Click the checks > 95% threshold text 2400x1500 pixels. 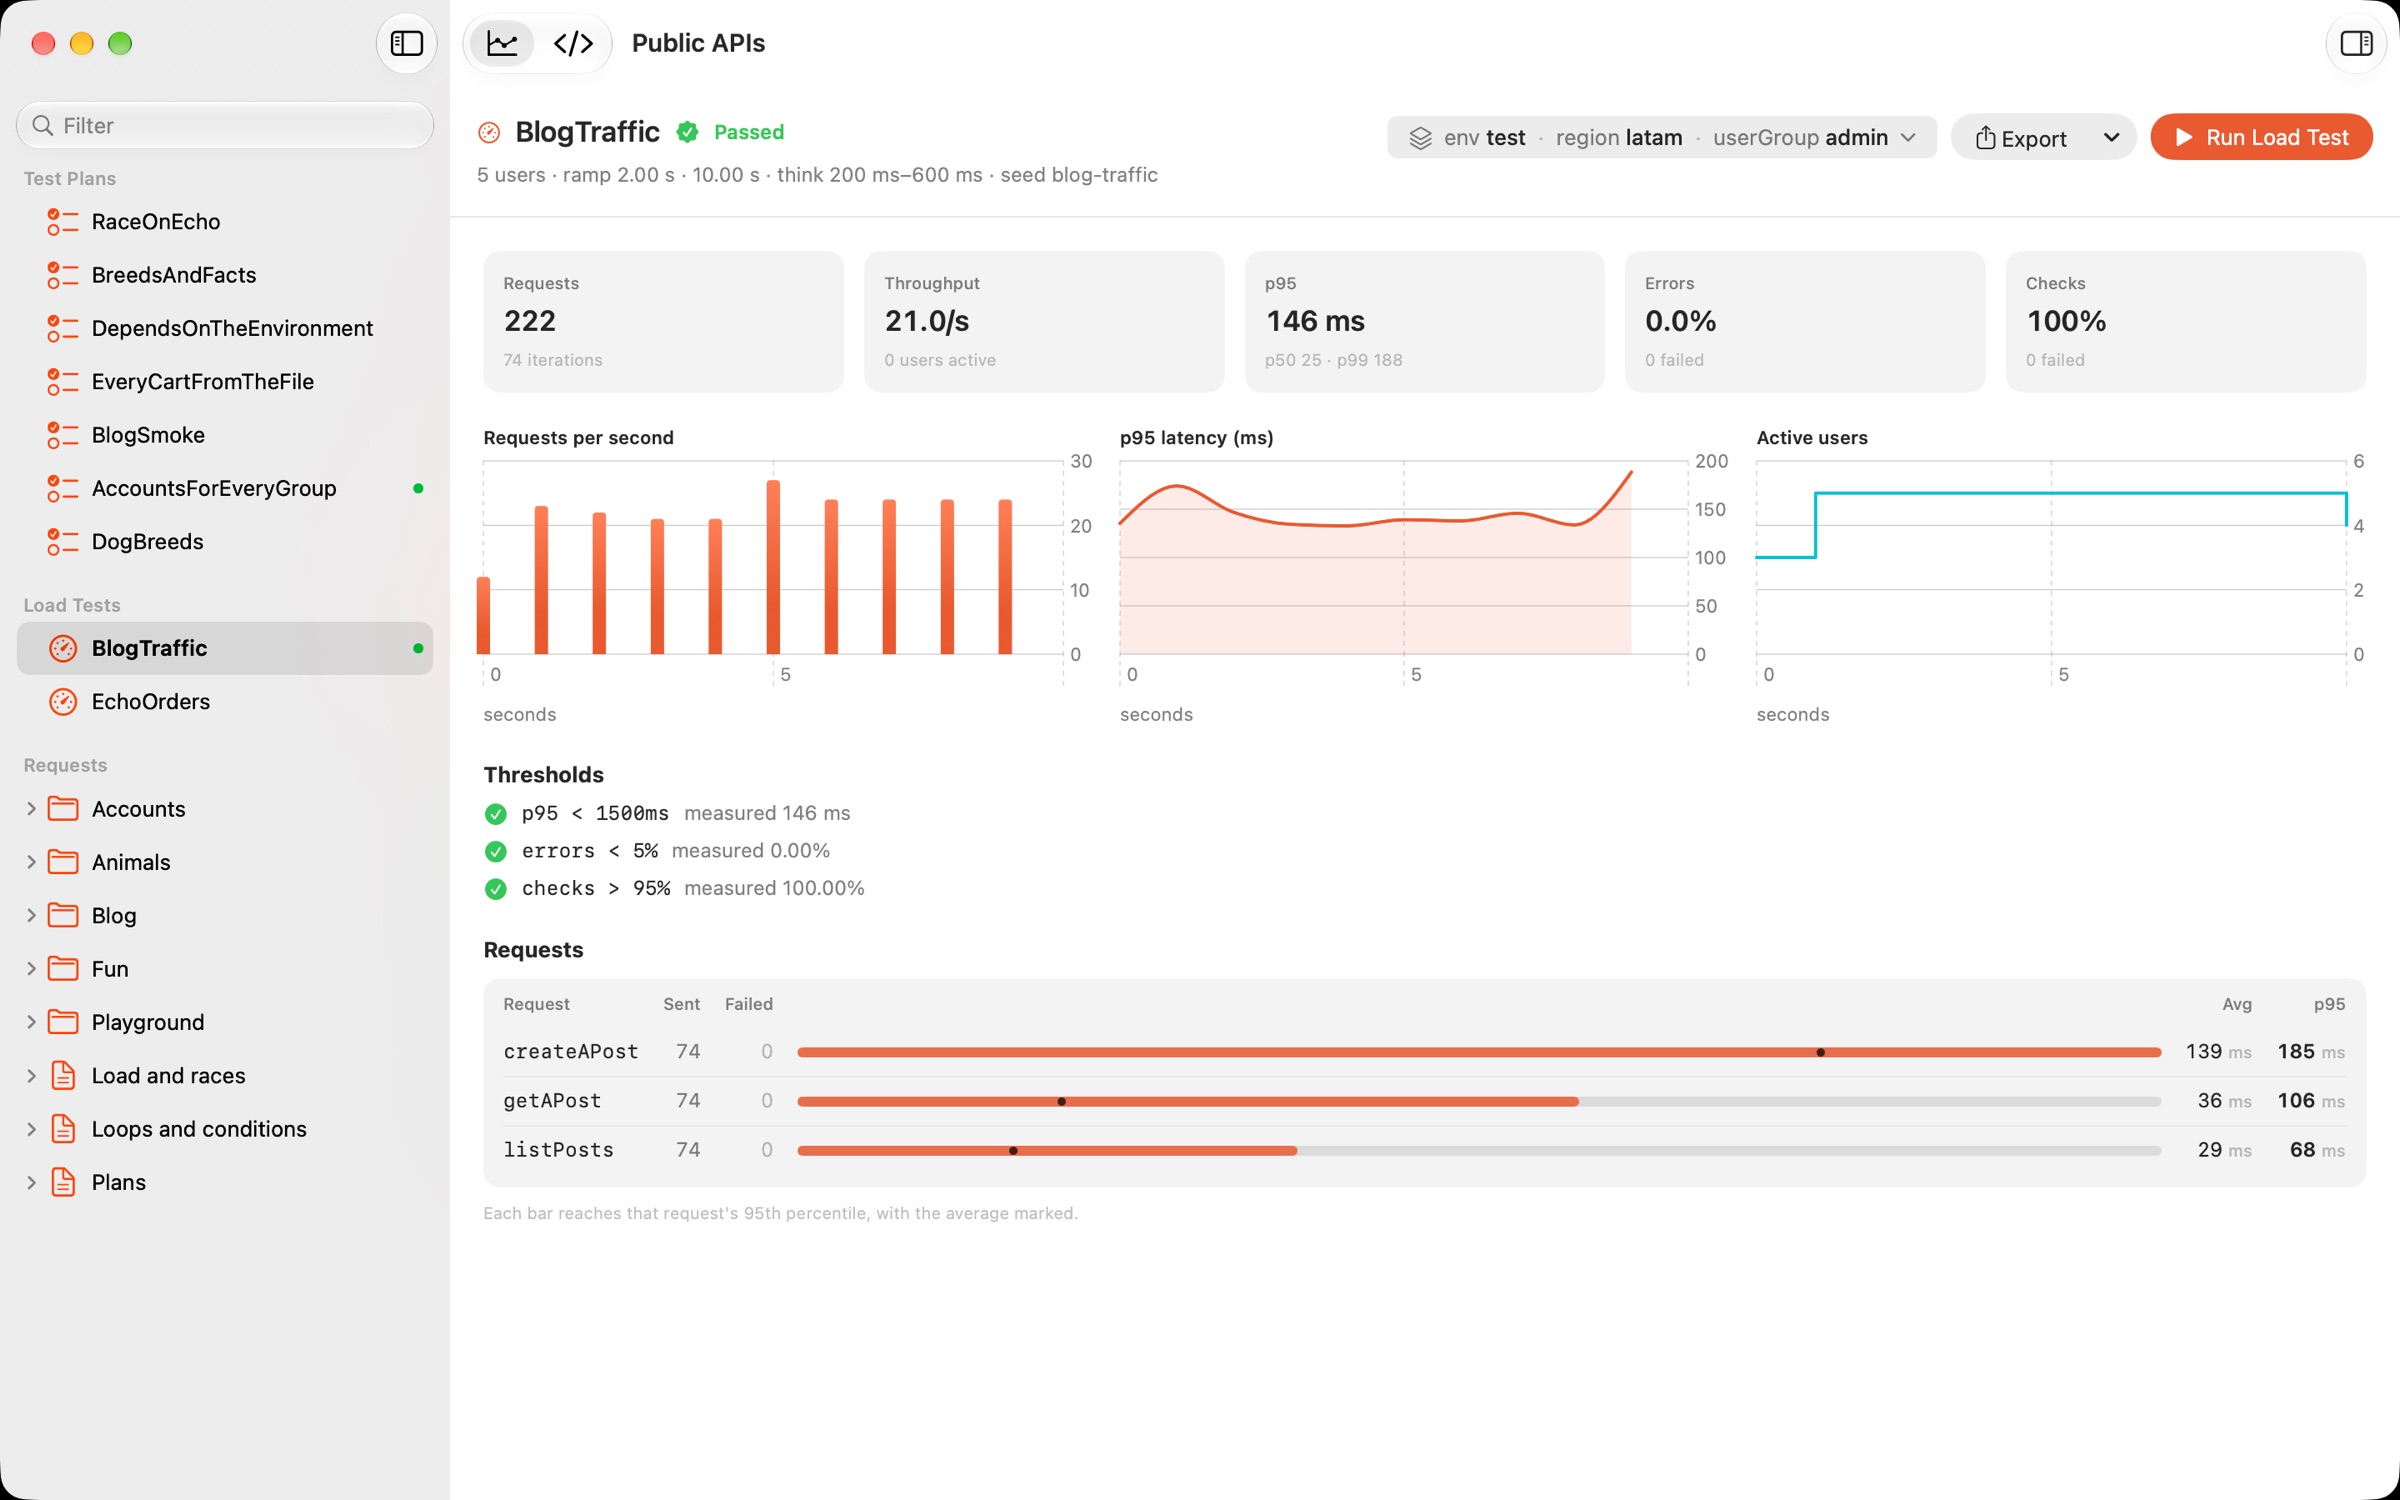tap(596, 888)
